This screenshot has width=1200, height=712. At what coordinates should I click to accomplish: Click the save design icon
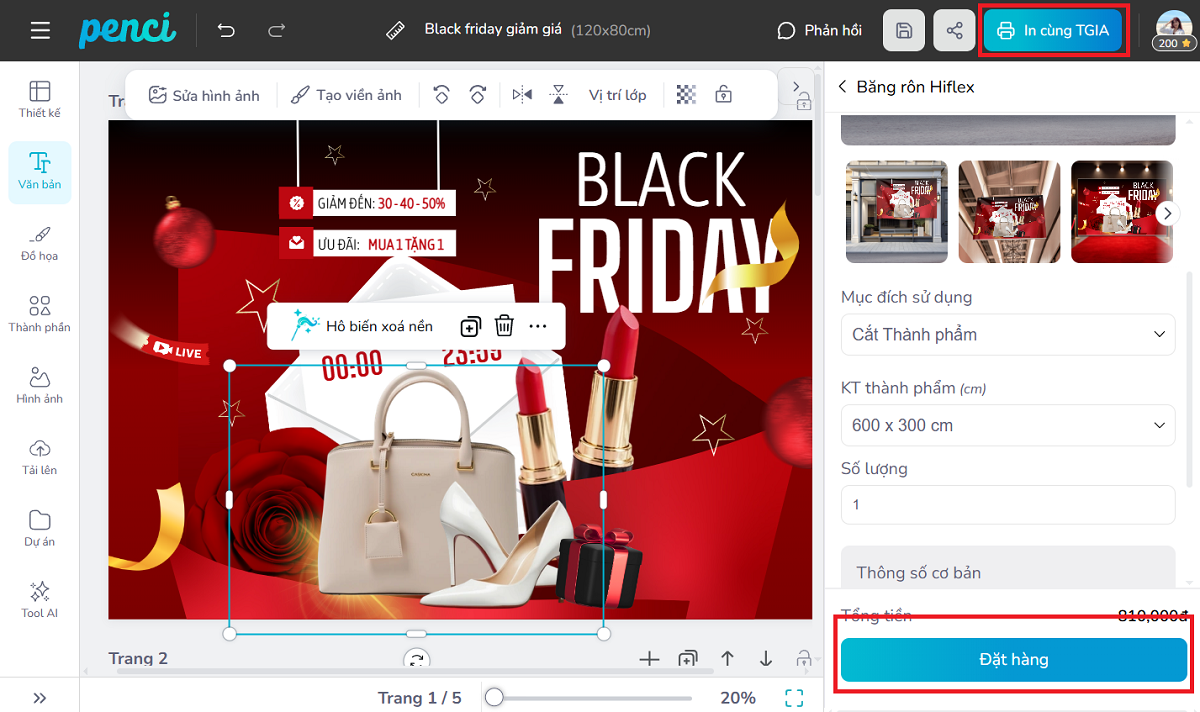pos(903,31)
